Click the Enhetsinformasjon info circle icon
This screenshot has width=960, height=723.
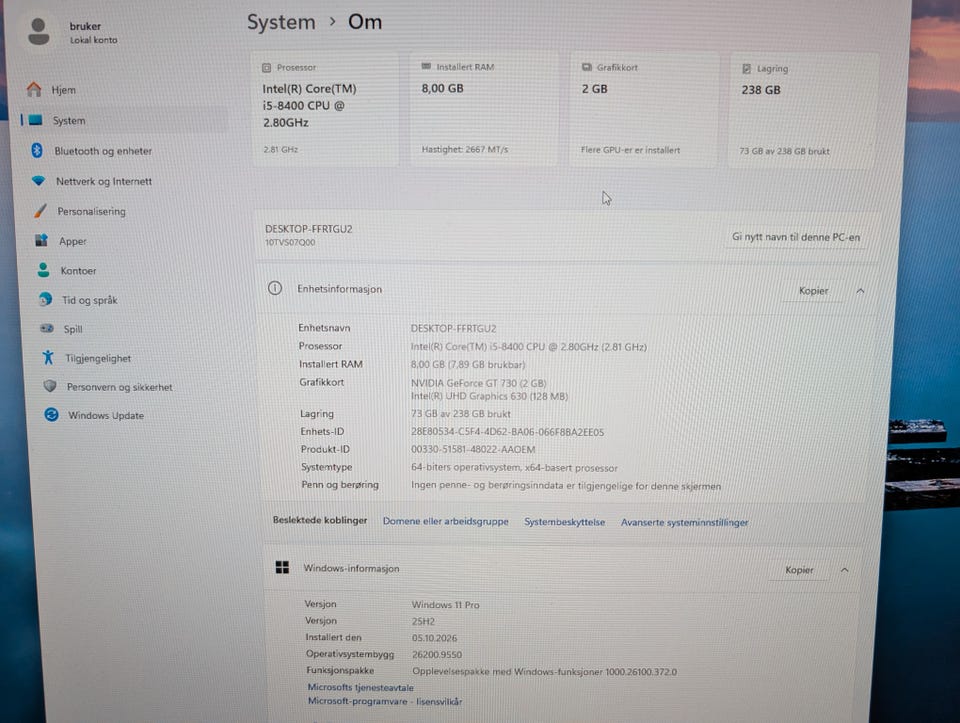(275, 288)
